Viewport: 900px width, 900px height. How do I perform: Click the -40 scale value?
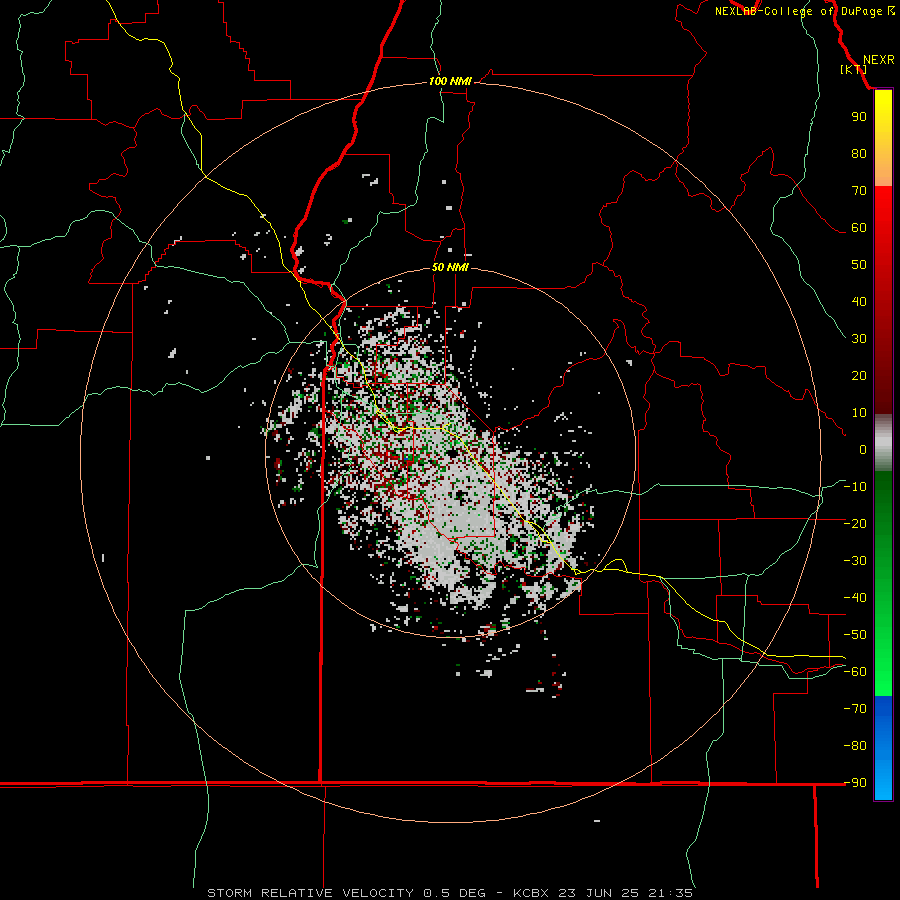coord(855,598)
